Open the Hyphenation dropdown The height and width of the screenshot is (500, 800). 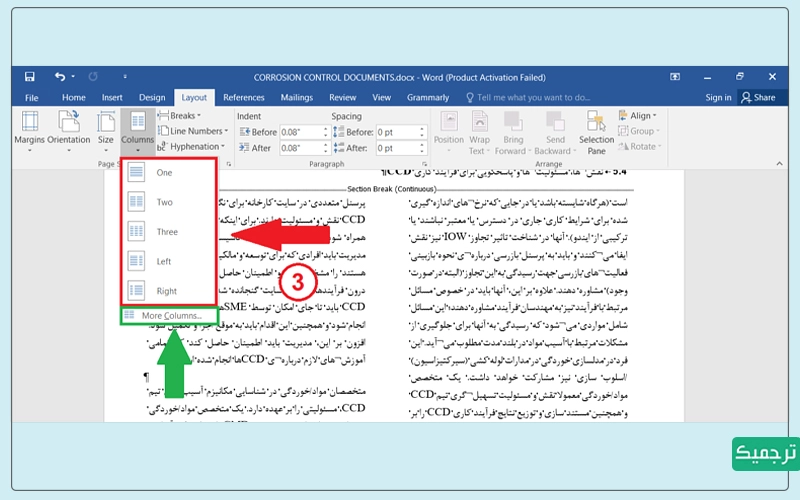[191, 146]
